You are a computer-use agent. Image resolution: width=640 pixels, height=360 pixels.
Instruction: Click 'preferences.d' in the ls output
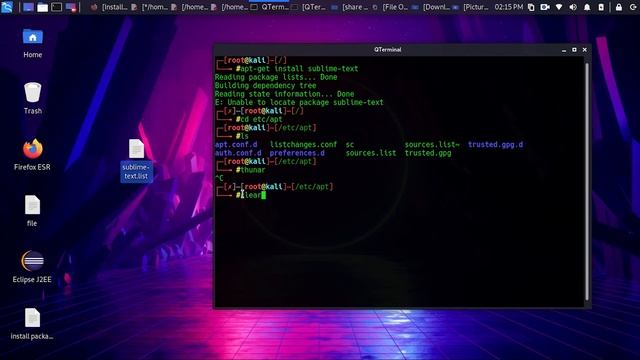coord(297,153)
